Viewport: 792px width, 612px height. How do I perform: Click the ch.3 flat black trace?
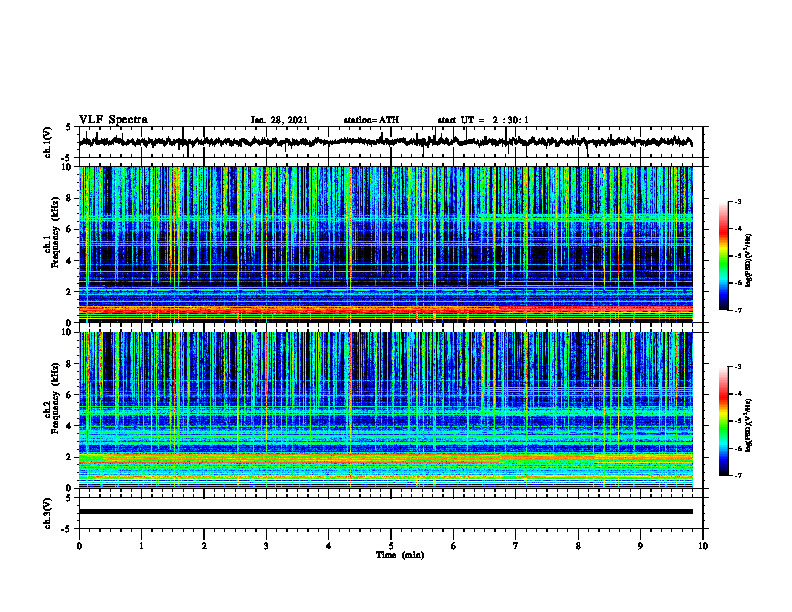(x=385, y=512)
